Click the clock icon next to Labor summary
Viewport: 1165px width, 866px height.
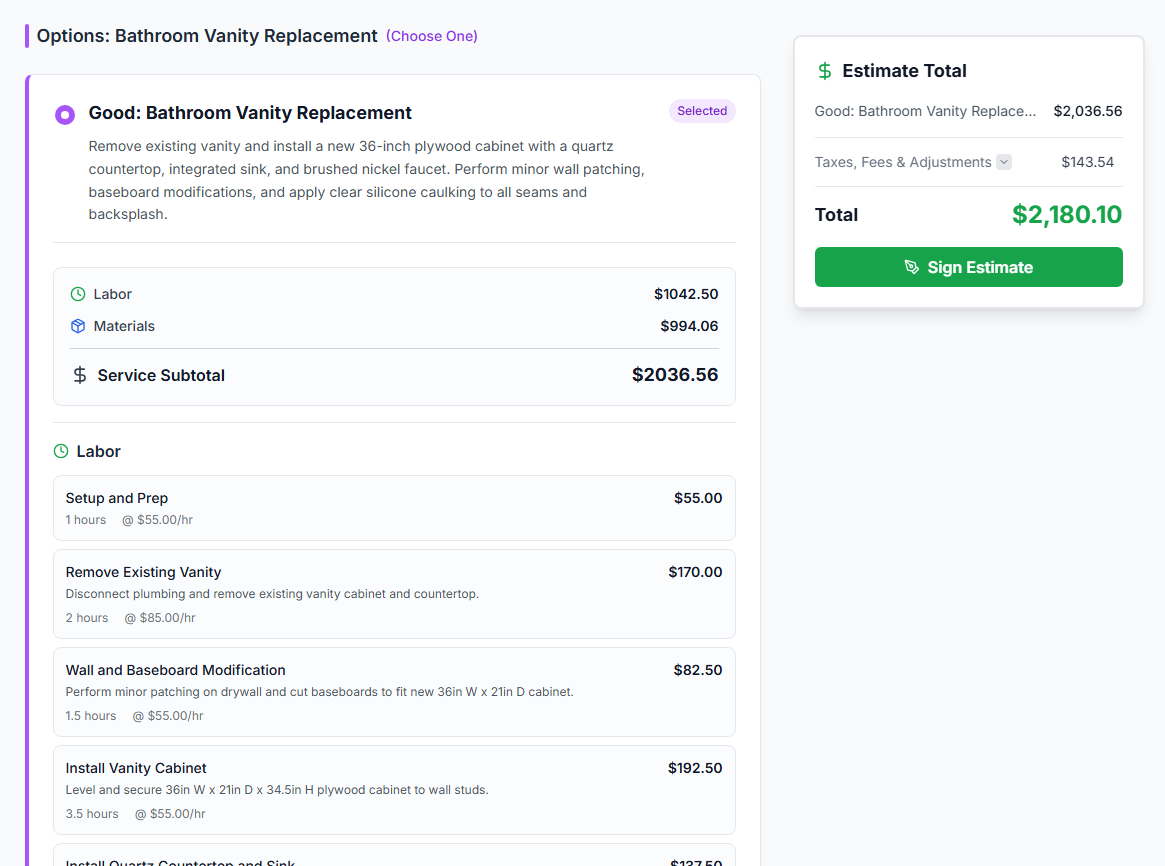(78, 294)
